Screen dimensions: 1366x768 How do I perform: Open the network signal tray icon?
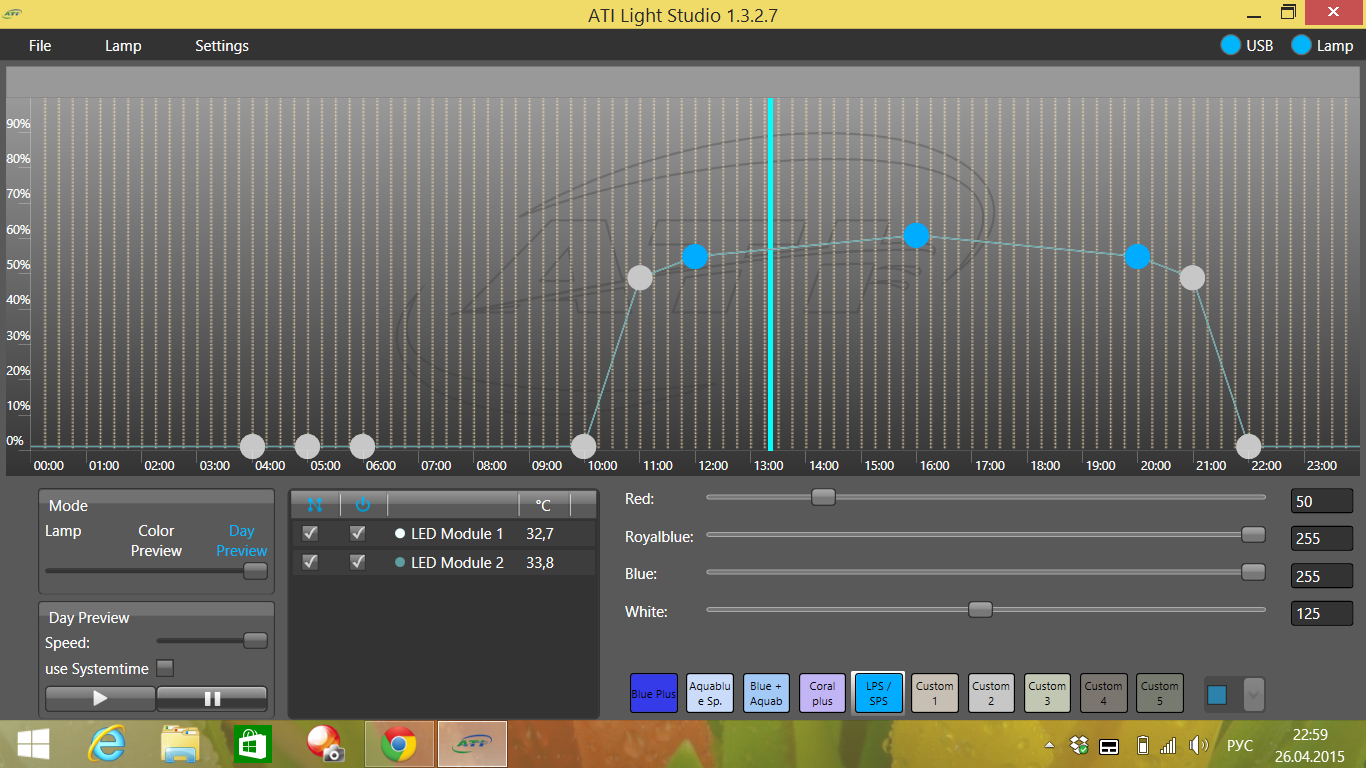click(x=1168, y=746)
